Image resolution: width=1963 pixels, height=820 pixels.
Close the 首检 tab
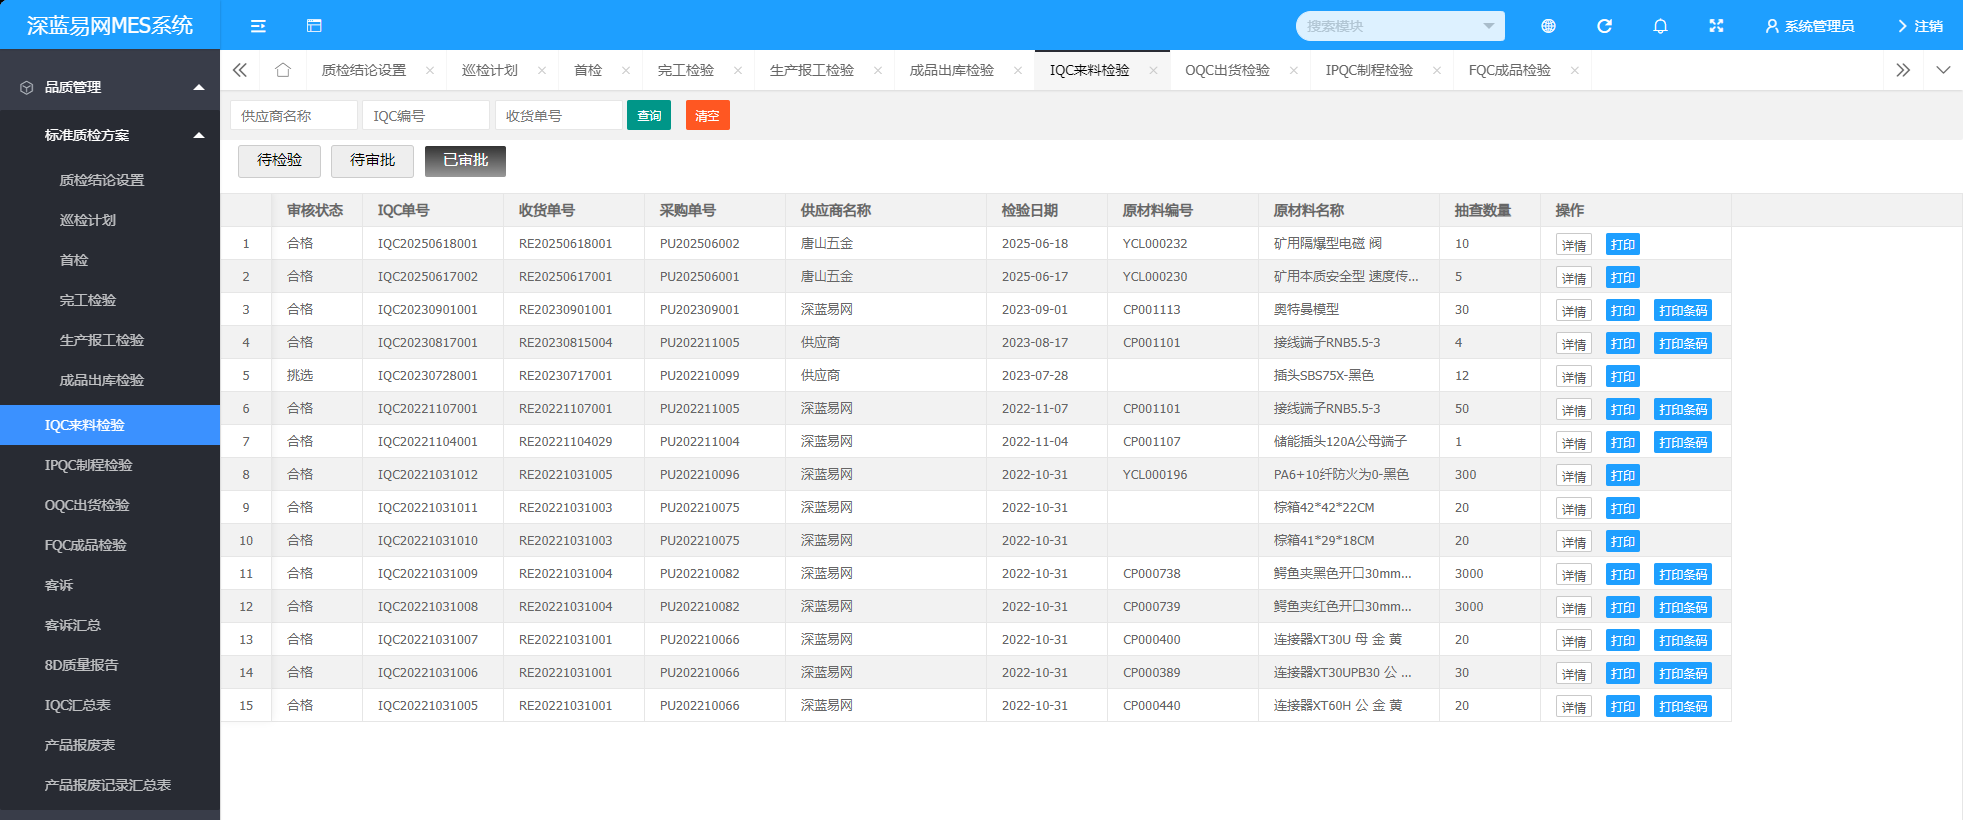(x=626, y=70)
